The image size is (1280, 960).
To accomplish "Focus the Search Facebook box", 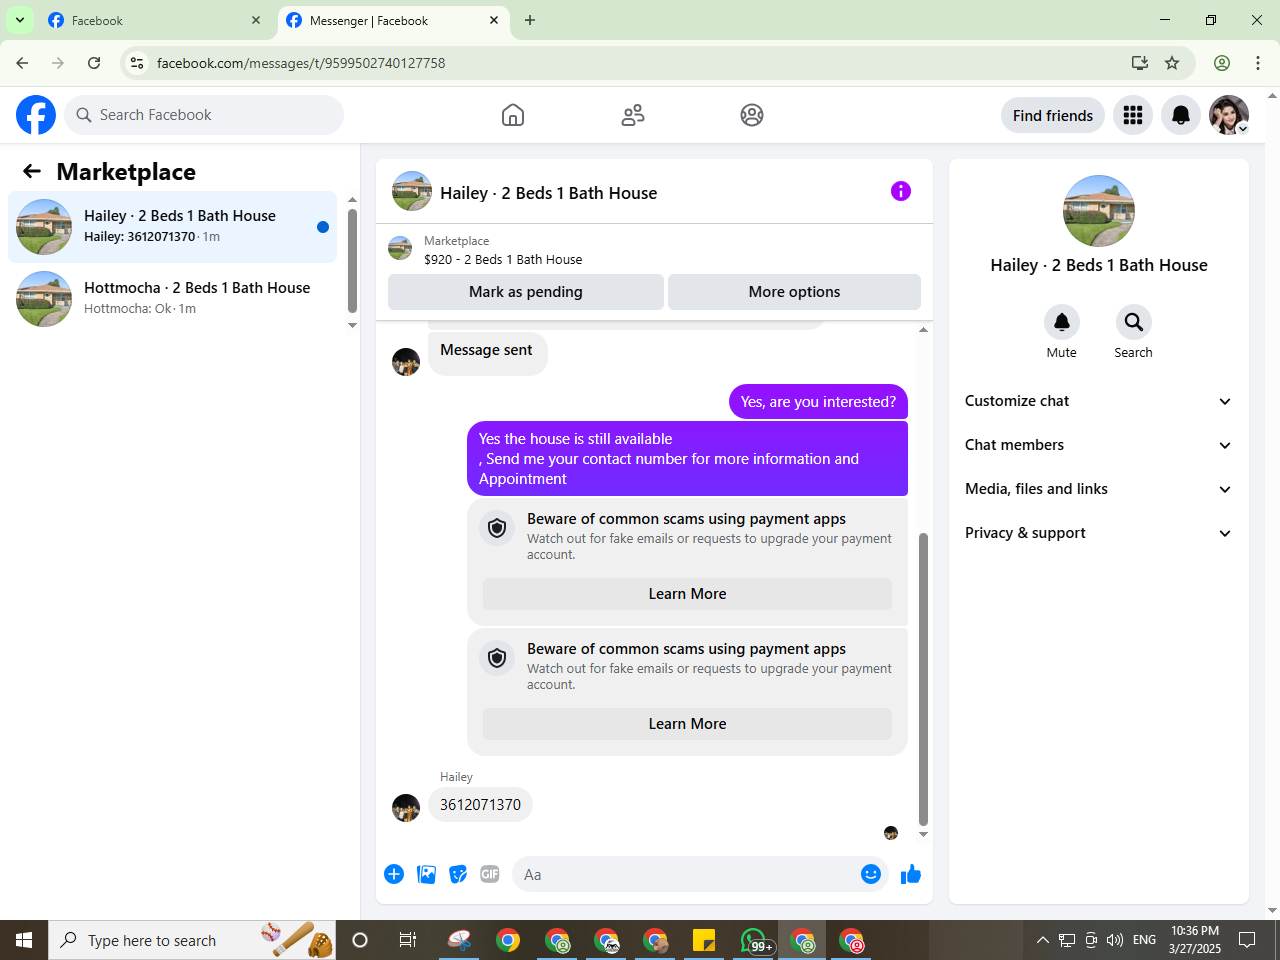I will [204, 115].
